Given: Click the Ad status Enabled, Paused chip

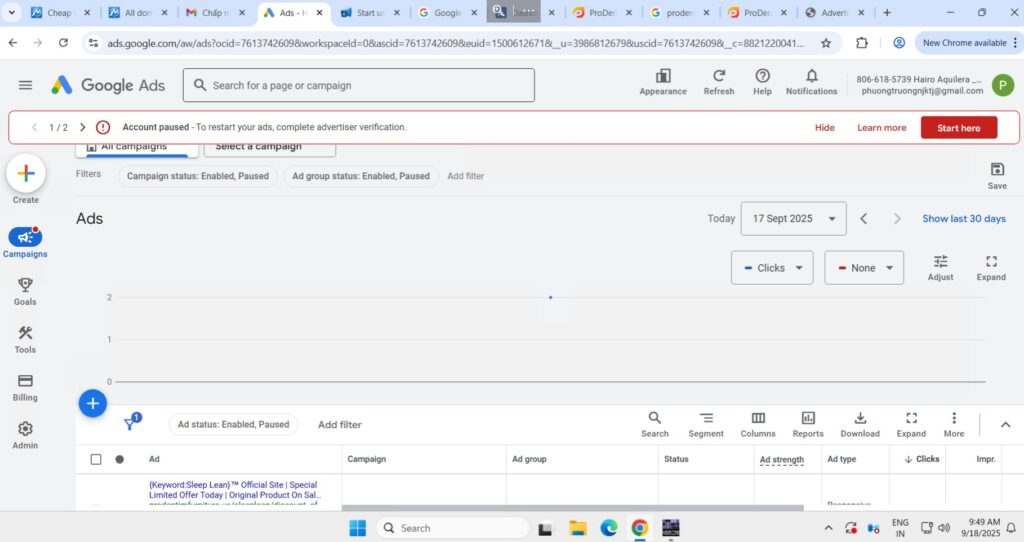Looking at the screenshot, I should [x=234, y=424].
